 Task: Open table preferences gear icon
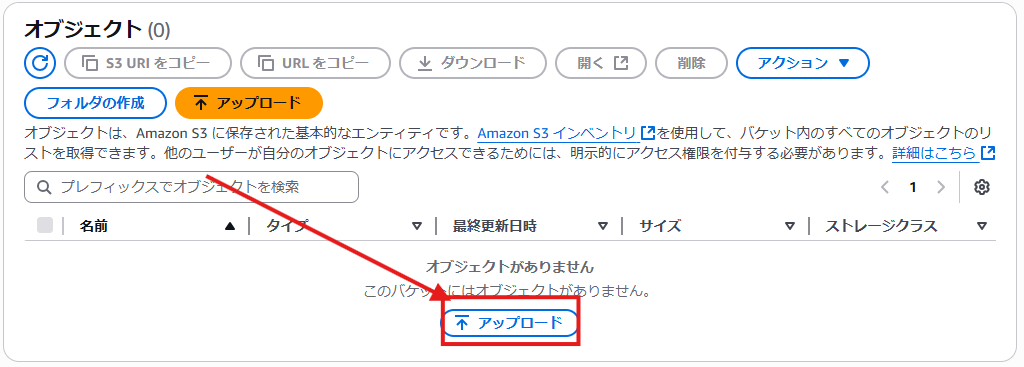[982, 187]
